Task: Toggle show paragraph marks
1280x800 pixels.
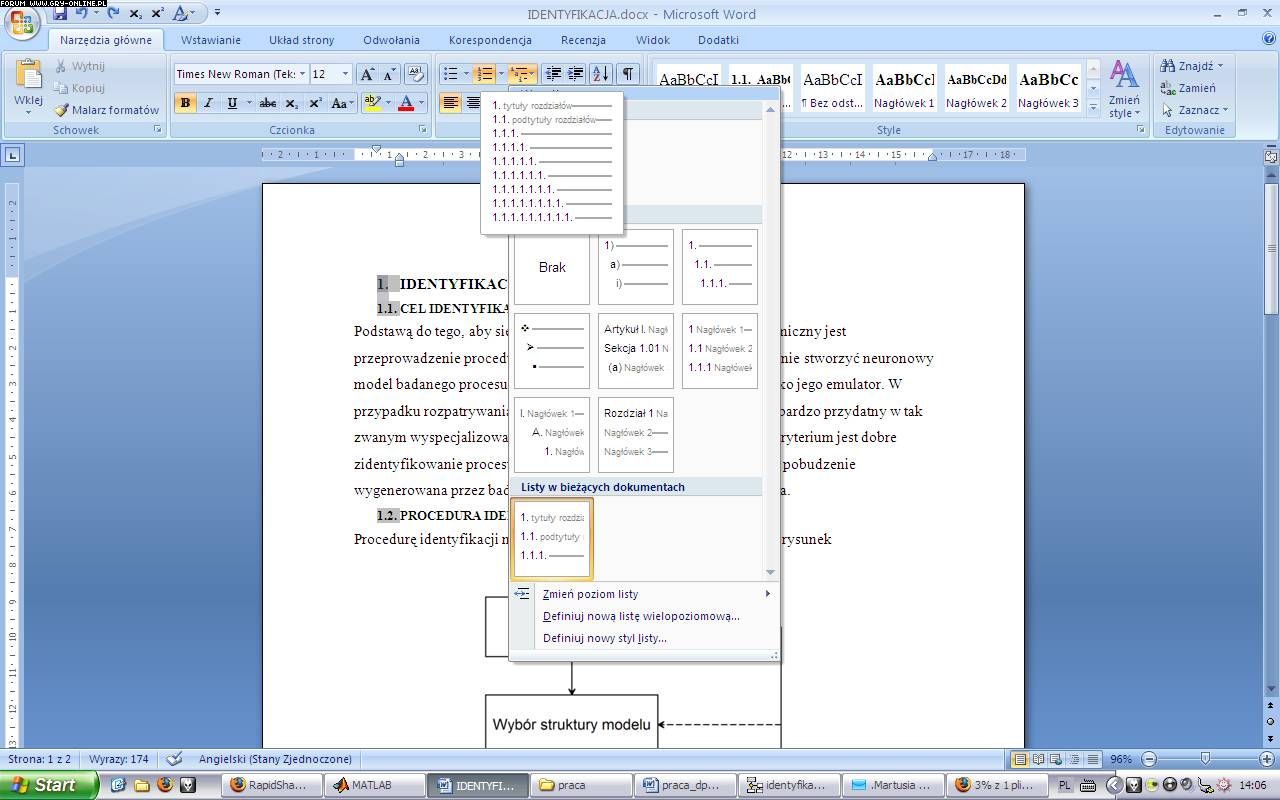Action: [627, 74]
